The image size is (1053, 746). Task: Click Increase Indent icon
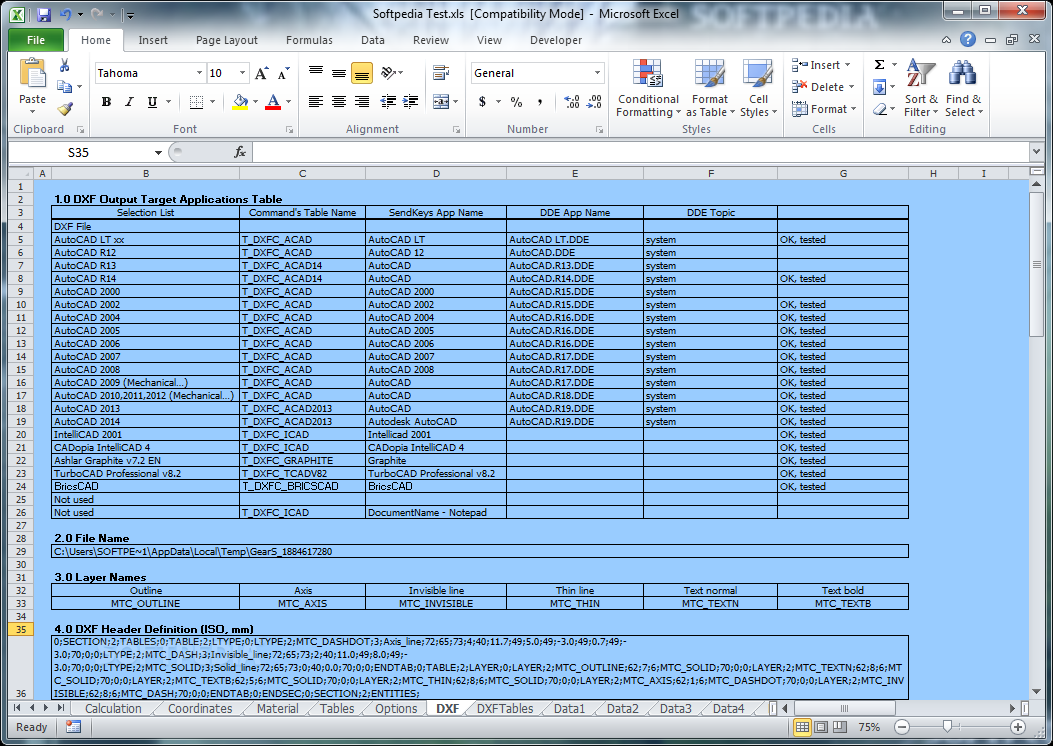click(x=410, y=101)
